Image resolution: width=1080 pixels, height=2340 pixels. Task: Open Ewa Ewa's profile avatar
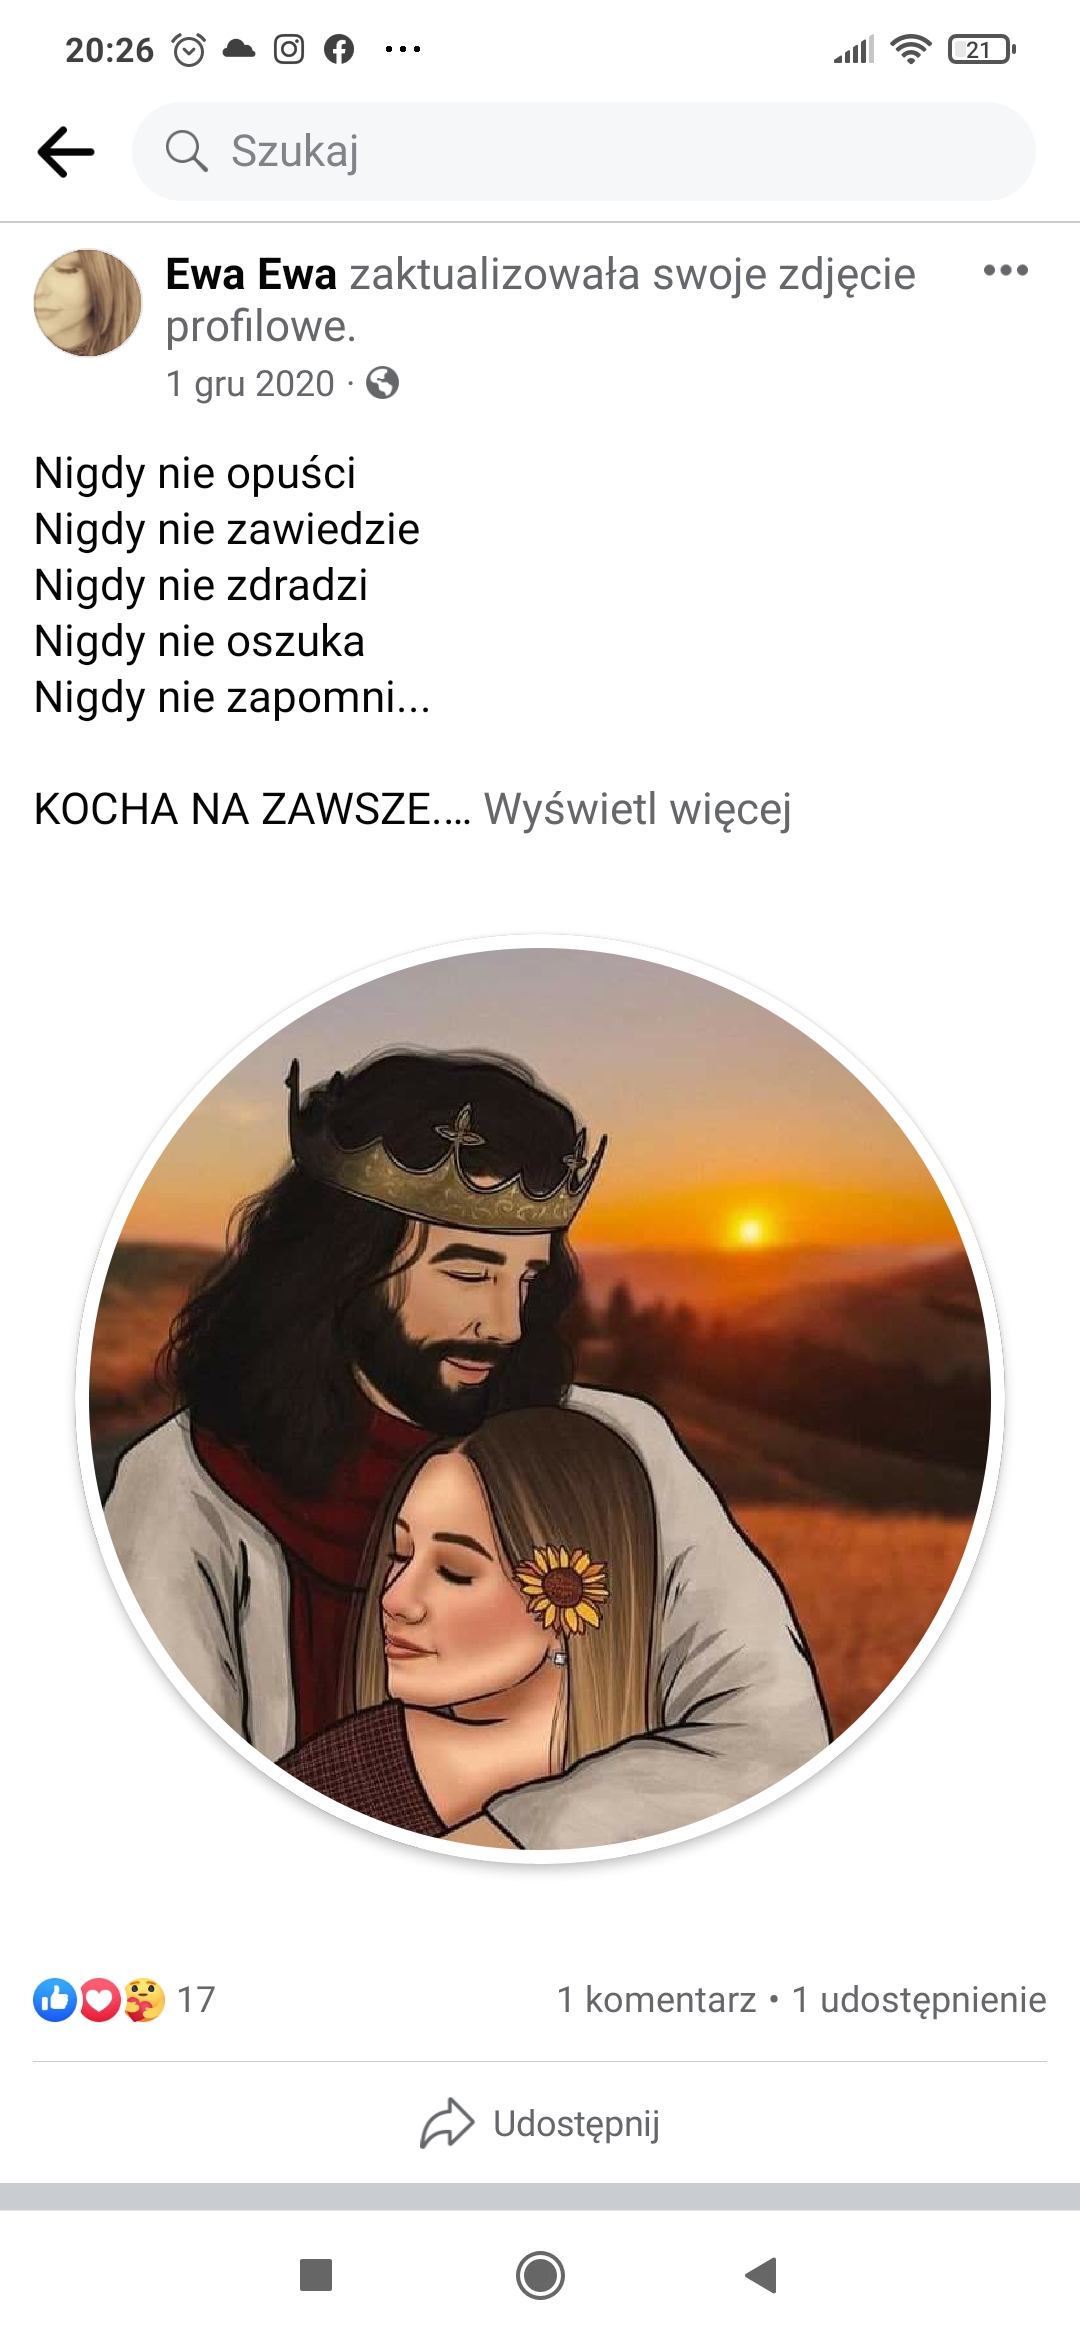point(88,303)
